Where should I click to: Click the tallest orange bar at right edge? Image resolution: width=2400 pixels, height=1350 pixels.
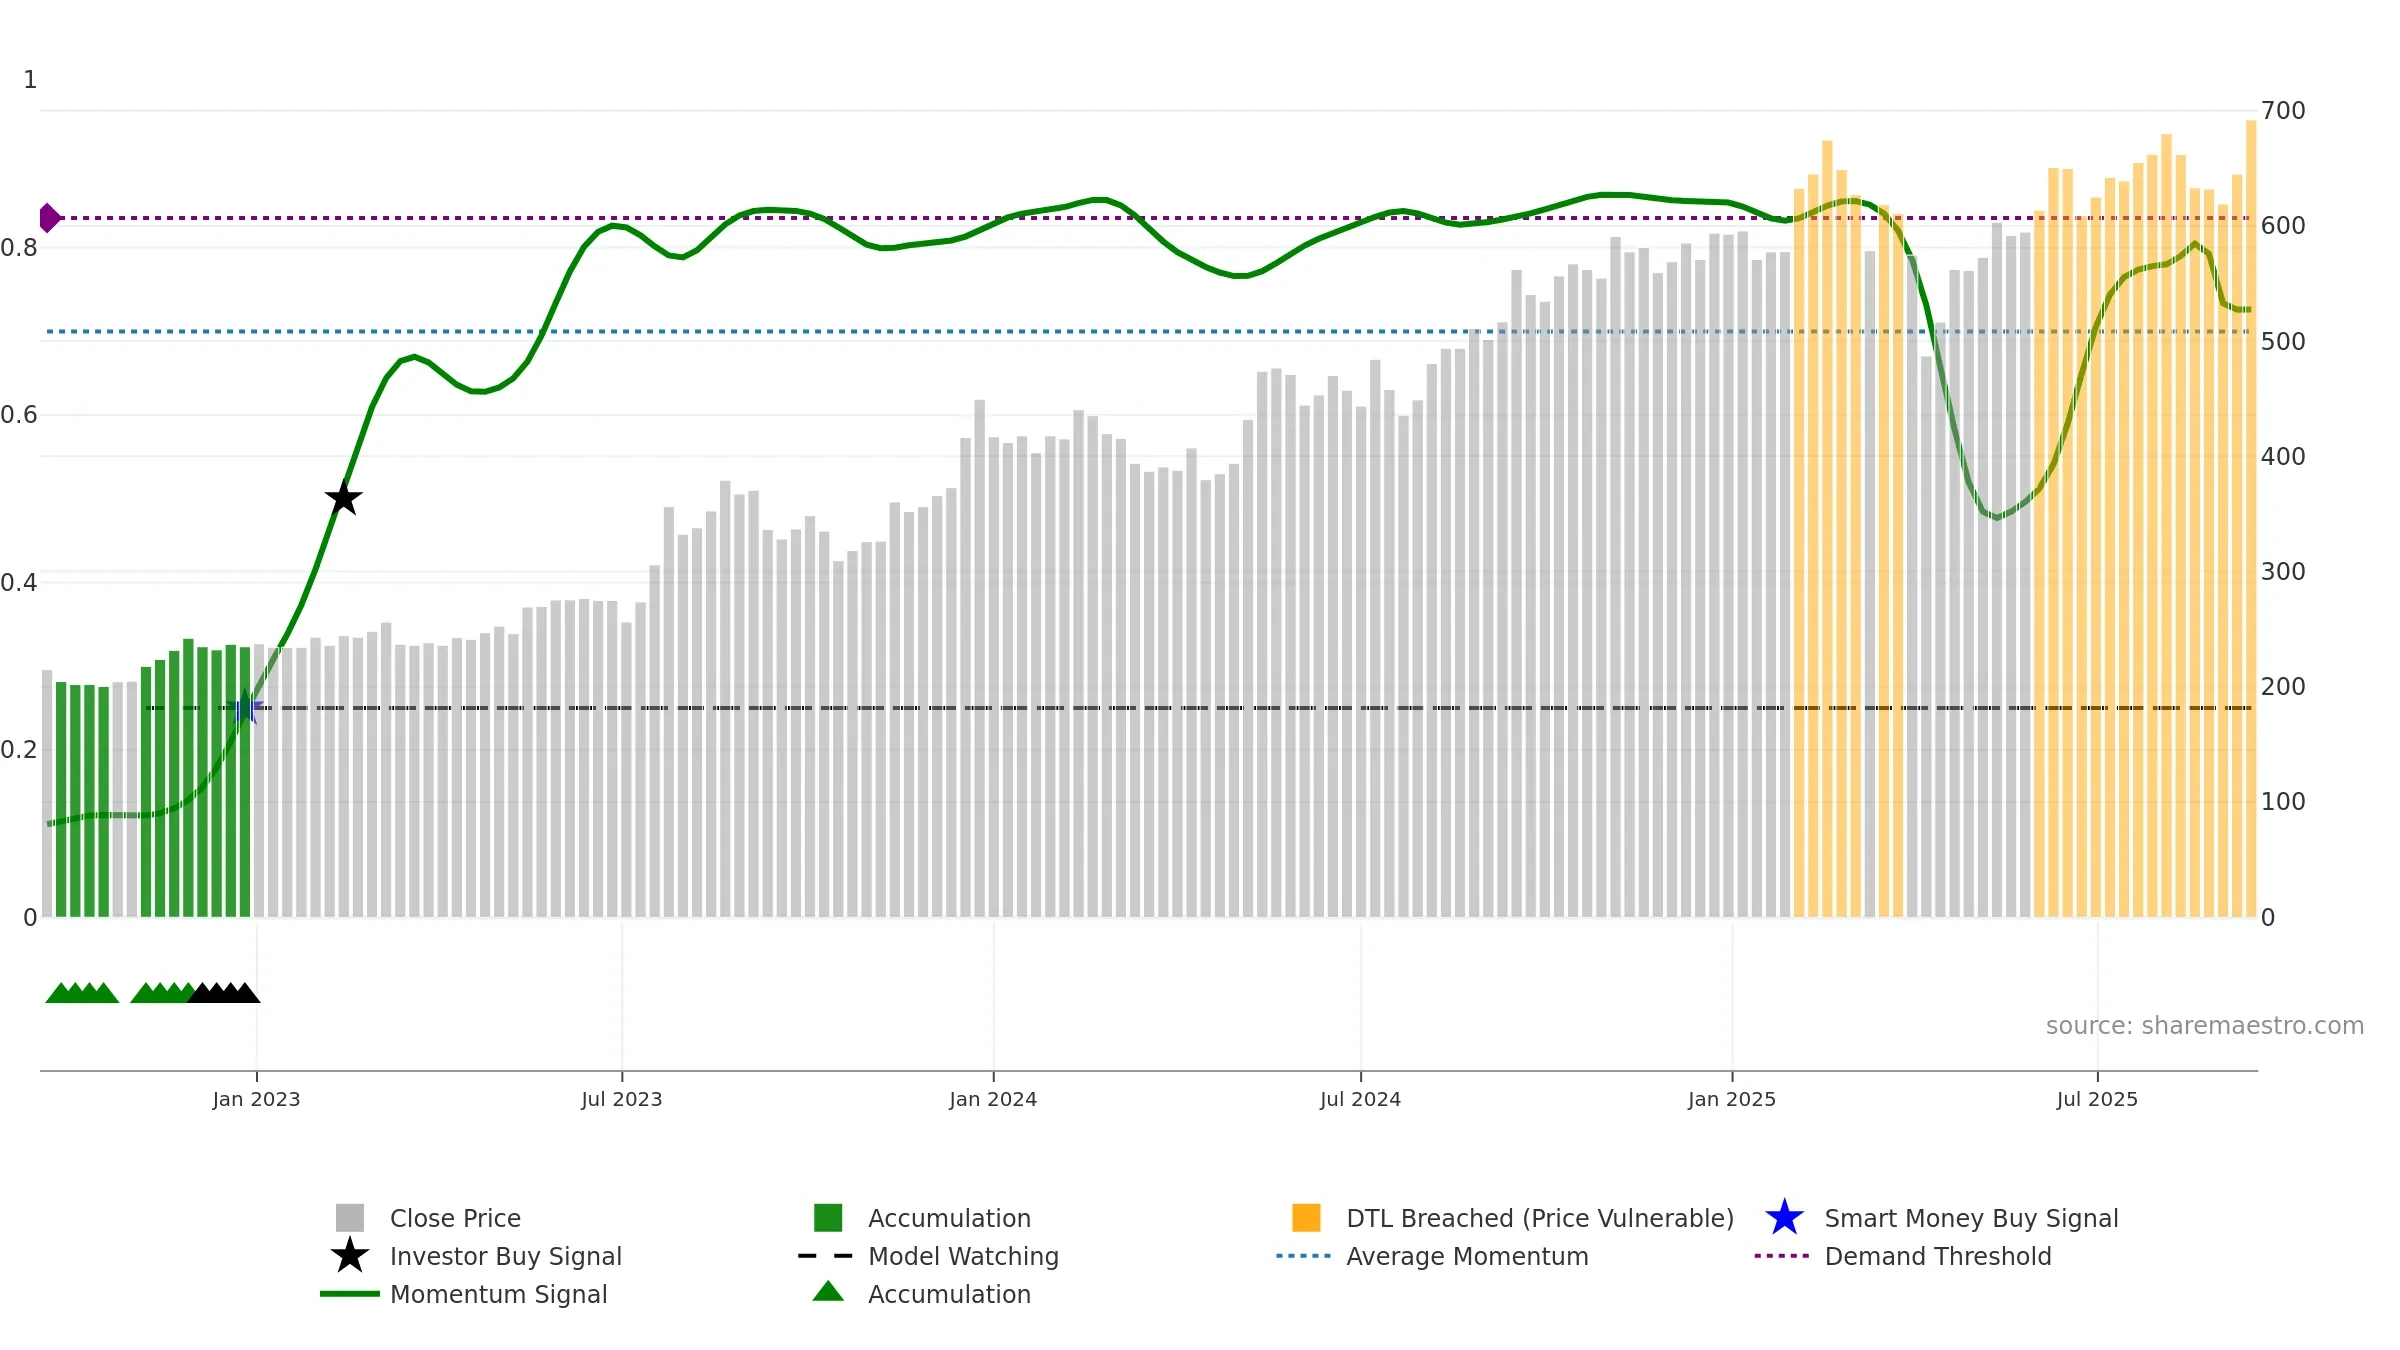(2251, 518)
